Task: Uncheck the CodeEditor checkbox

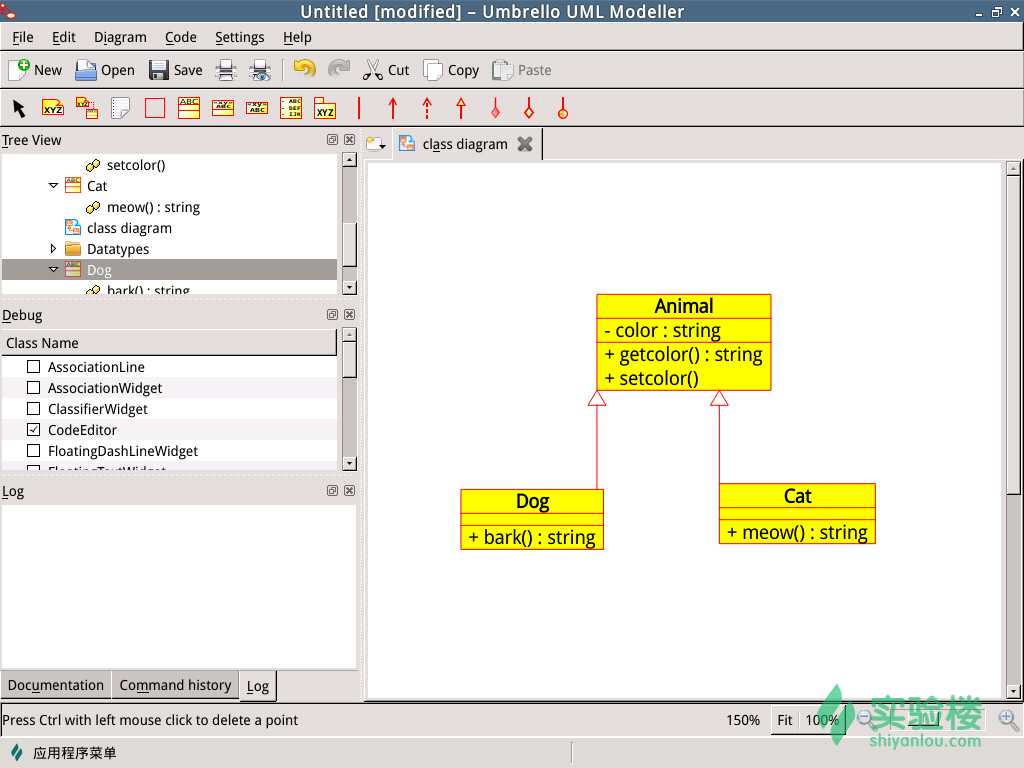Action: coord(33,429)
